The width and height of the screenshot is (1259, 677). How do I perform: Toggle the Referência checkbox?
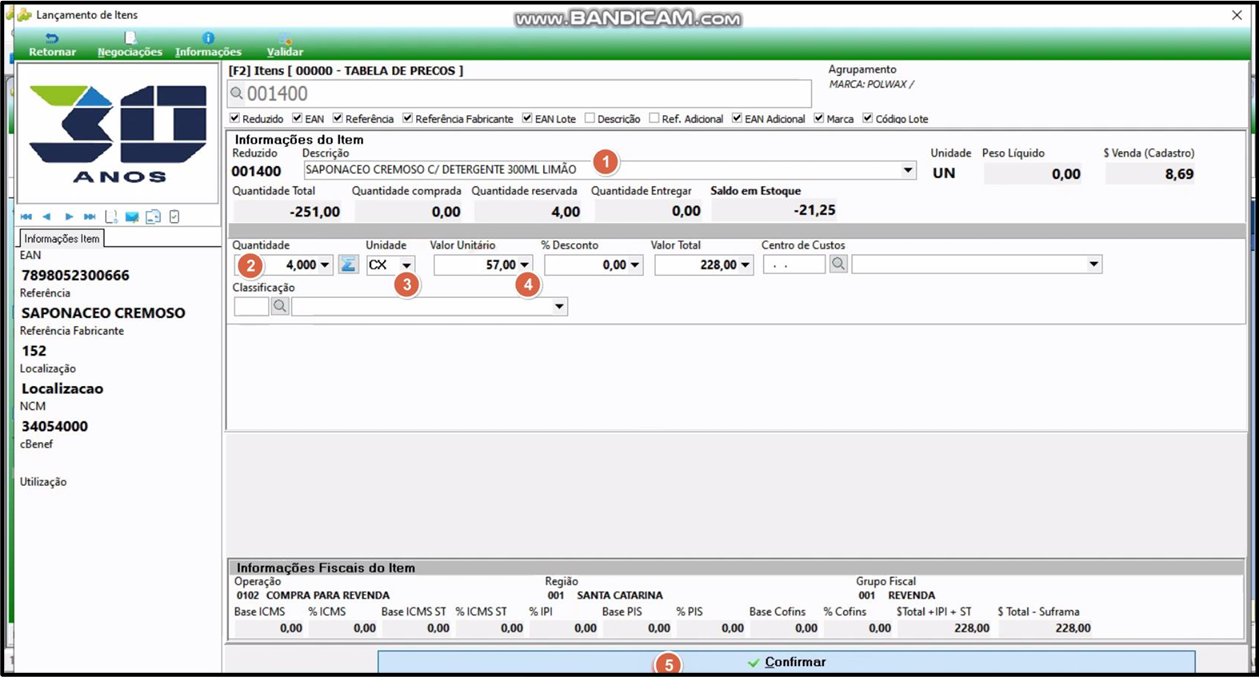click(338, 118)
